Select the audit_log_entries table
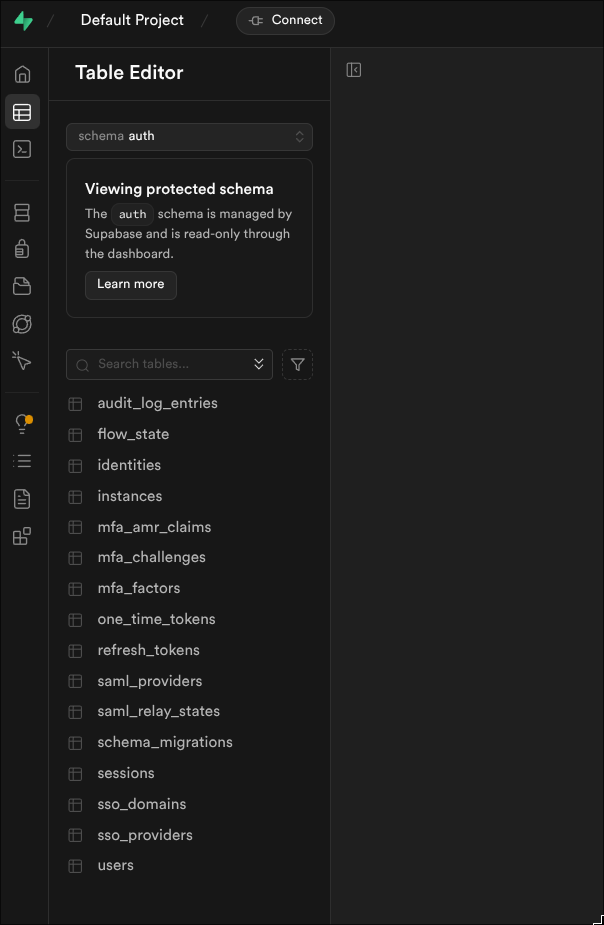This screenshot has width=604, height=925. click(x=157, y=403)
